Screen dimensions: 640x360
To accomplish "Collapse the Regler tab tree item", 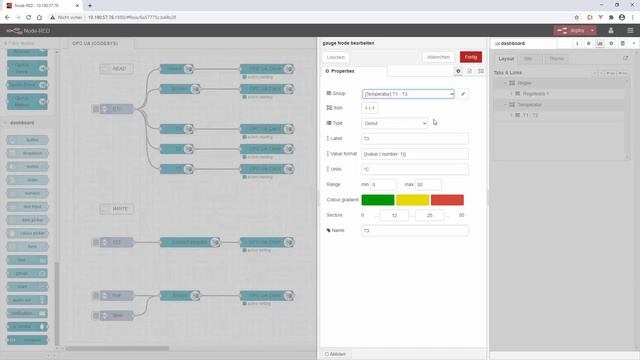I will tap(505, 83).
